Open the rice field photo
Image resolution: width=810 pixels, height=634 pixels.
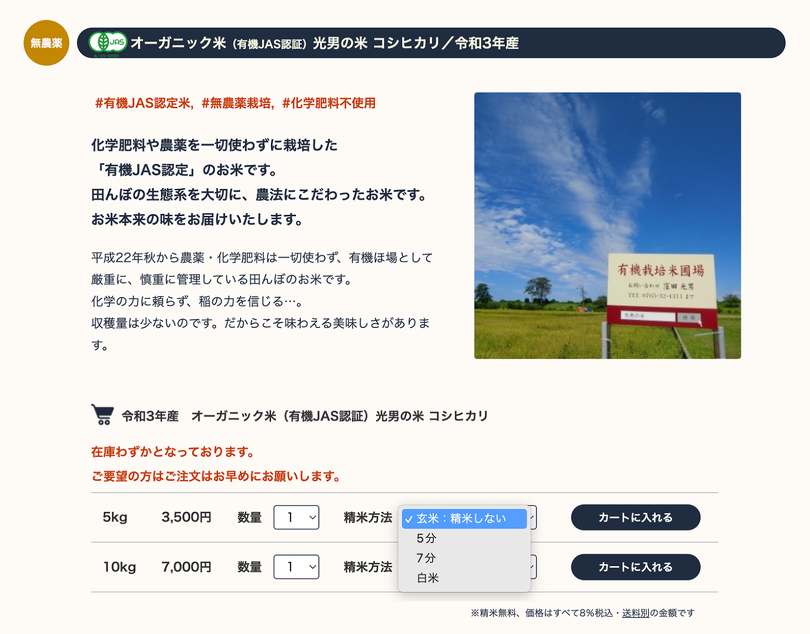607,226
